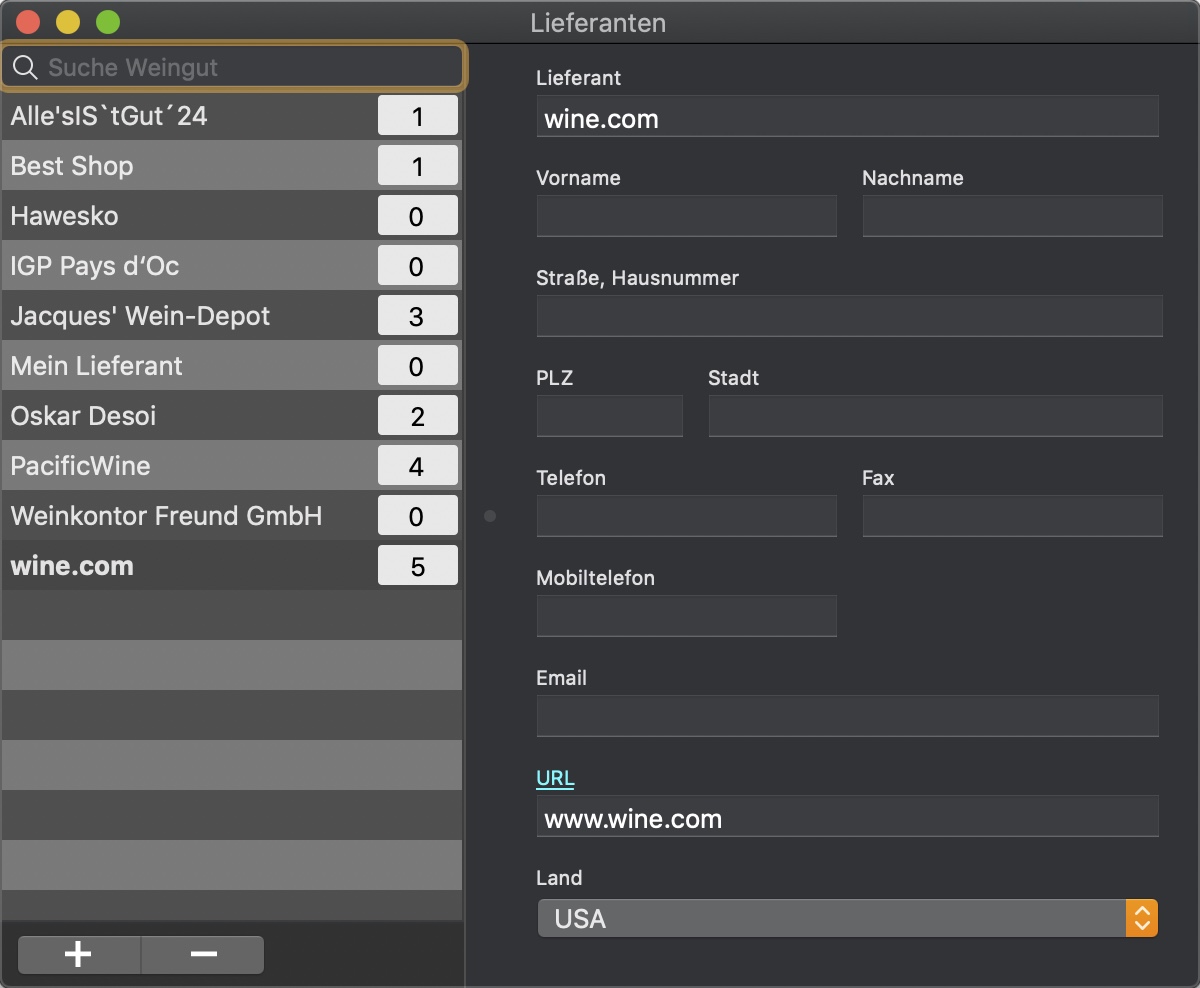Screen dimensions: 1200x988
Task: Click the count badge next to PacificWine
Action: click(x=418, y=466)
